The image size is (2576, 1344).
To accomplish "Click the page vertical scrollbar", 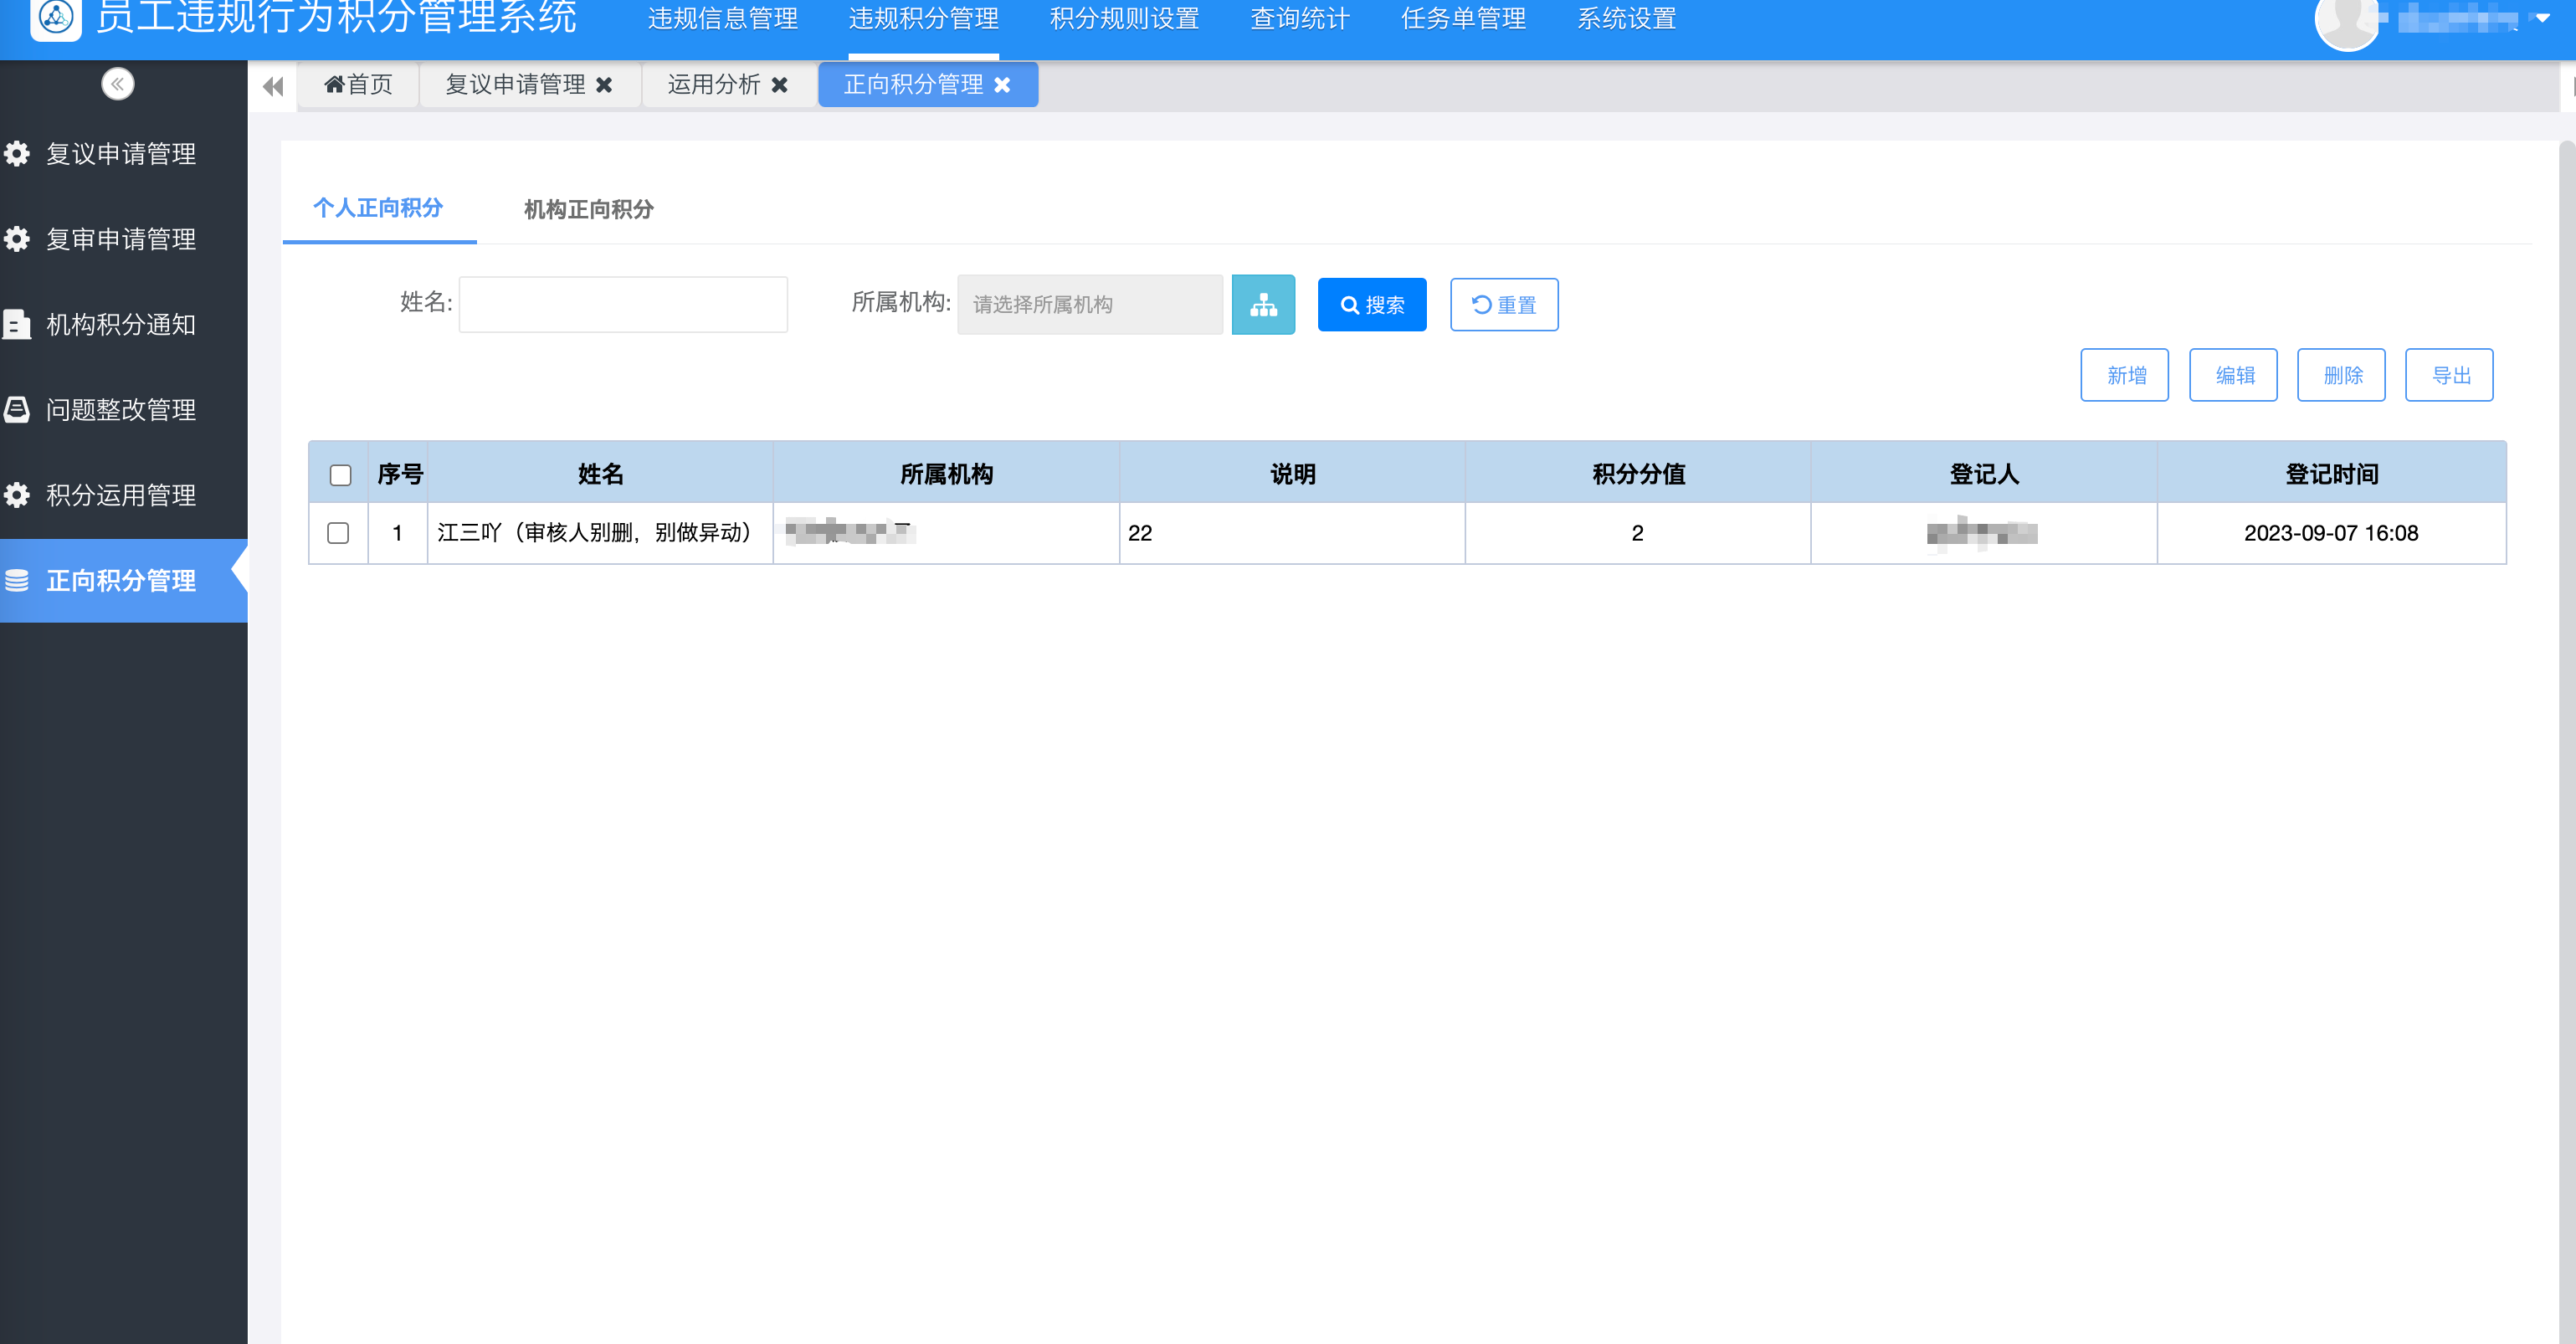I will click(2567, 742).
